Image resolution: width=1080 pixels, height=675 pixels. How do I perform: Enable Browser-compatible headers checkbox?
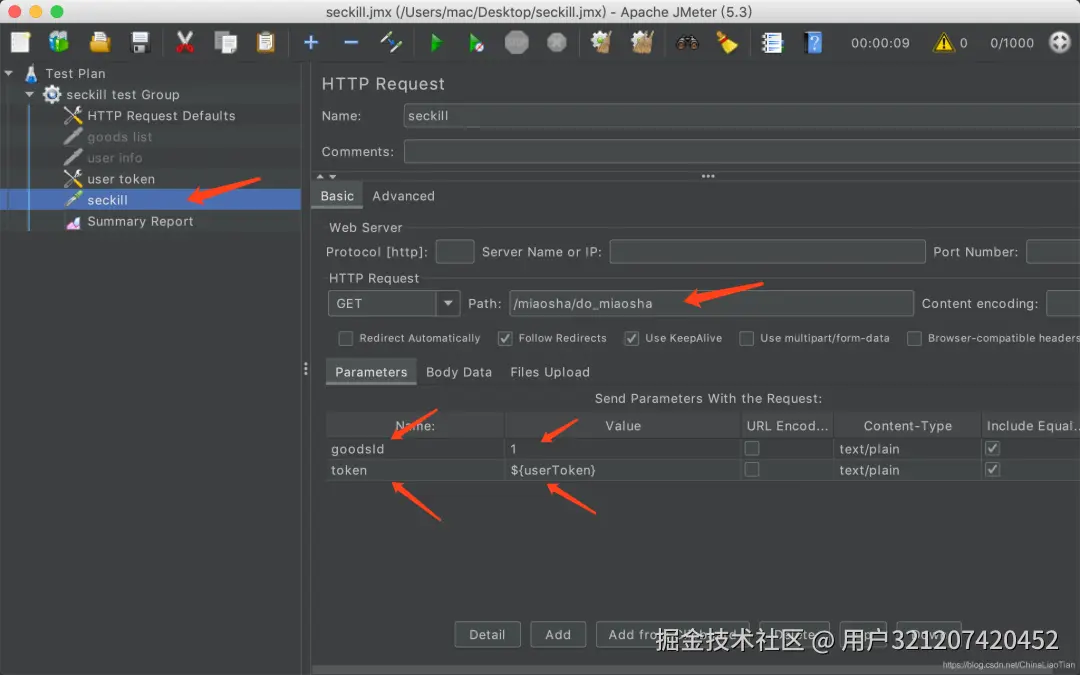pos(914,338)
